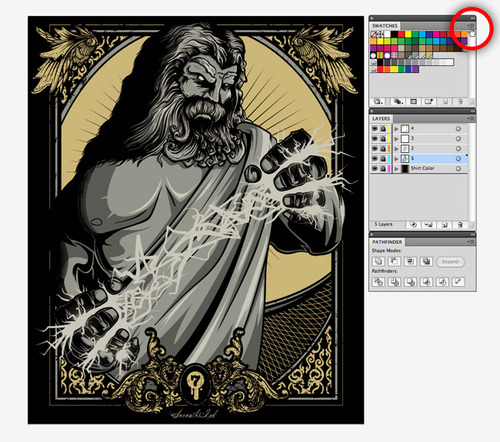This screenshot has width=500, height=442.
Task: Create a new layer in Layers panel
Action: 445,225
